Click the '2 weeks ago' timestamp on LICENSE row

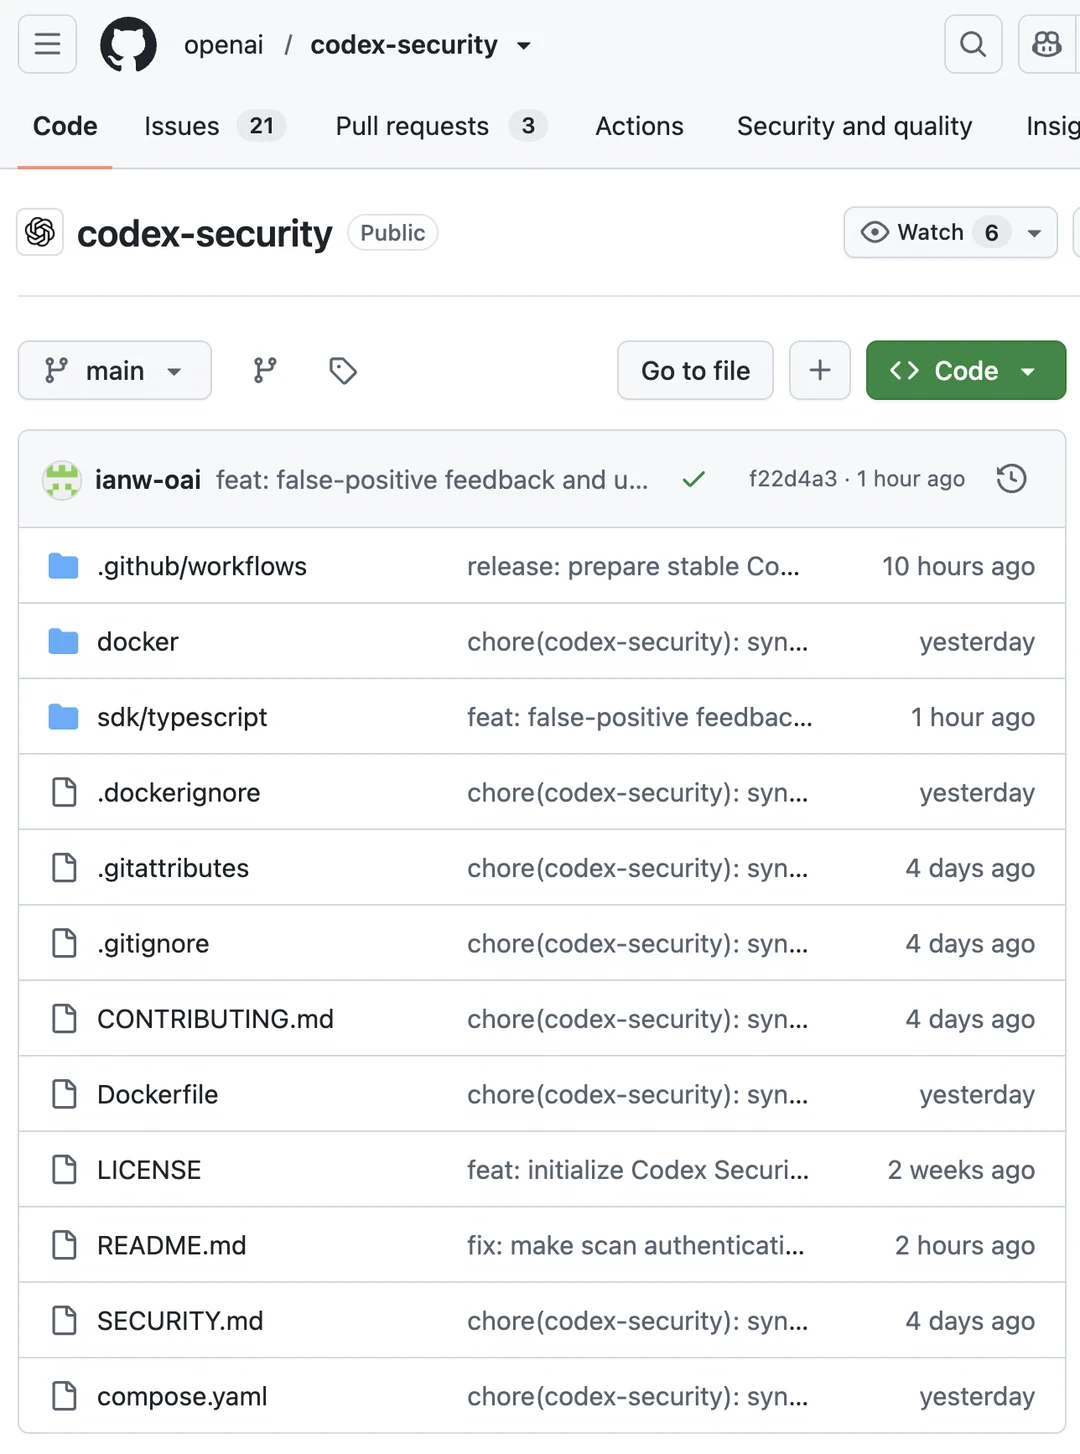pyautogui.click(x=961, y=1170)
